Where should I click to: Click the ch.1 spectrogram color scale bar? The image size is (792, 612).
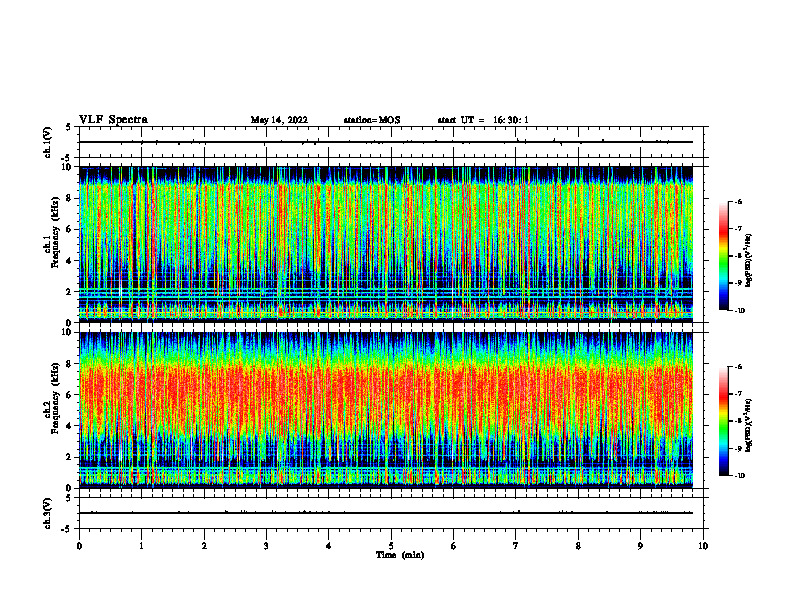tap(723, 256)
